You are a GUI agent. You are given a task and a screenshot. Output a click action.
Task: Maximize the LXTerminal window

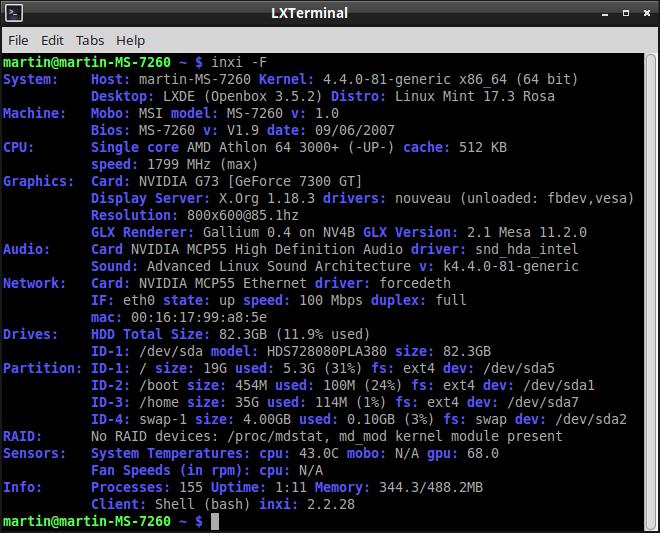(626, 12)
